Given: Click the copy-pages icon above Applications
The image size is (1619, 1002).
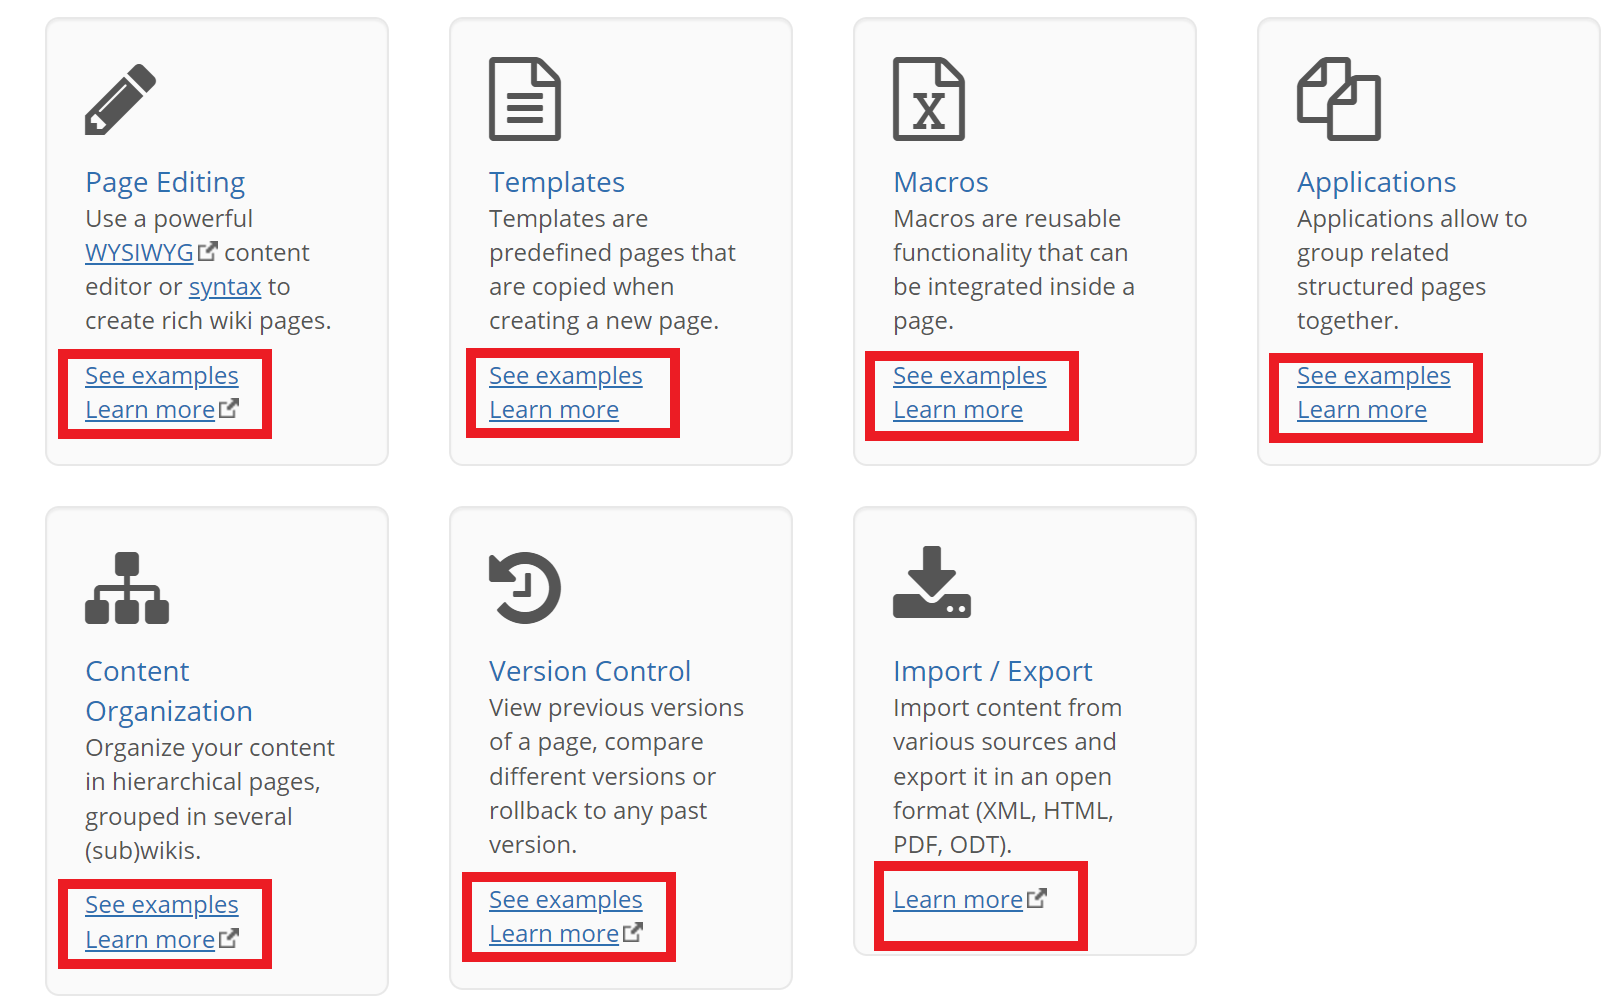Looking at the screenshot, I should (1339, 99).
